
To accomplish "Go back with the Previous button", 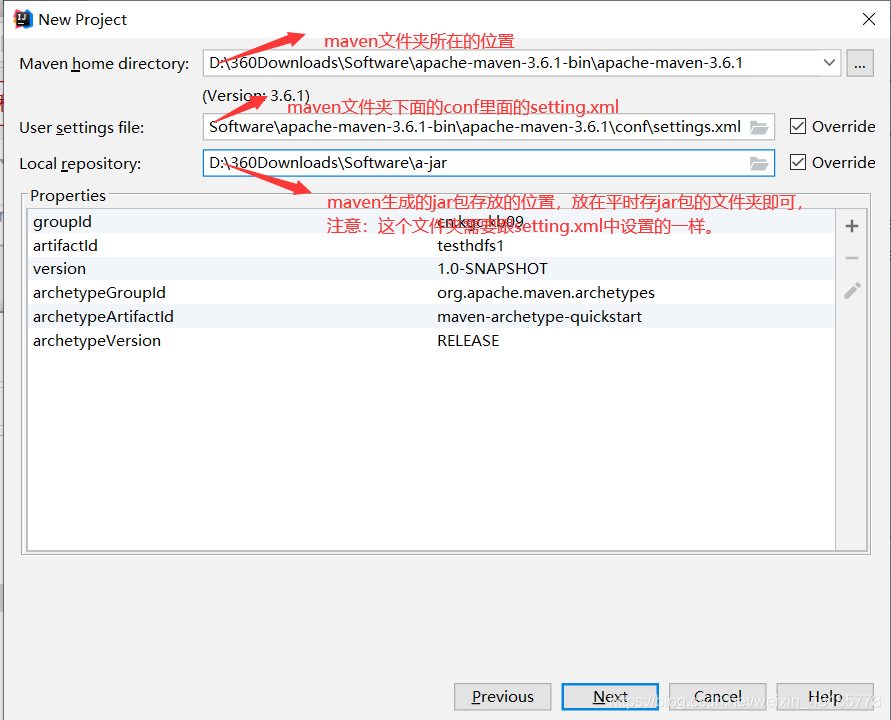I will click(x=502, y=697).
